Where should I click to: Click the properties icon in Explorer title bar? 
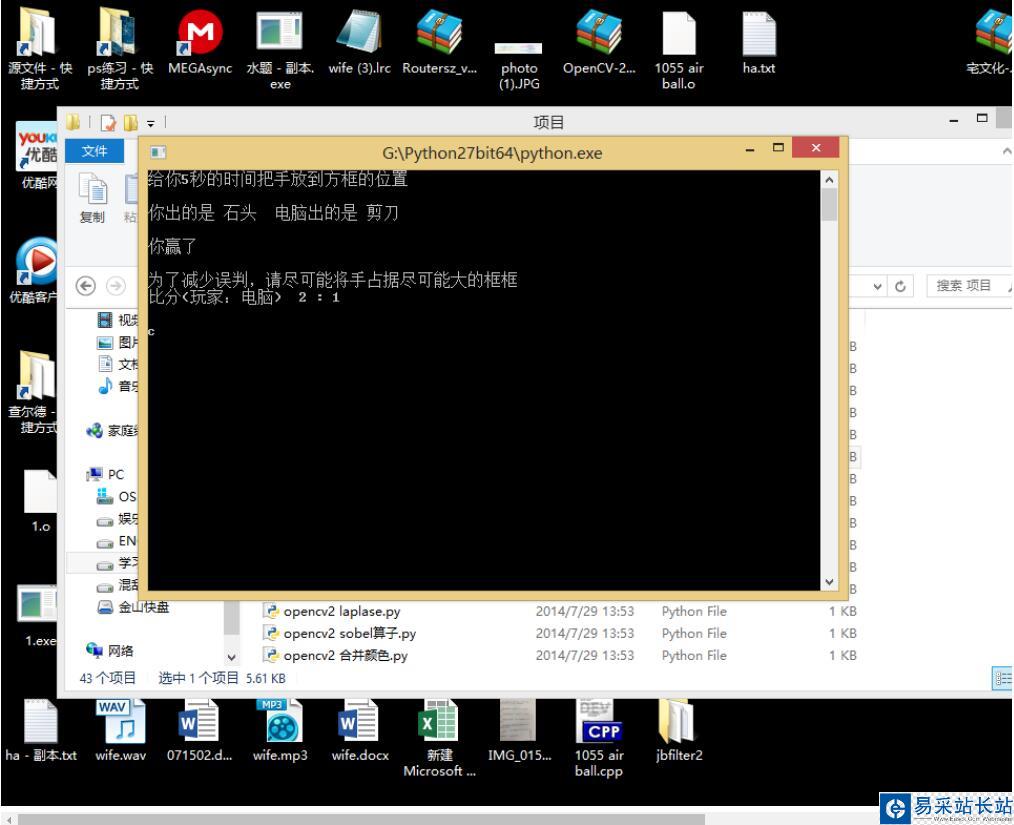[x=109, y=122]
